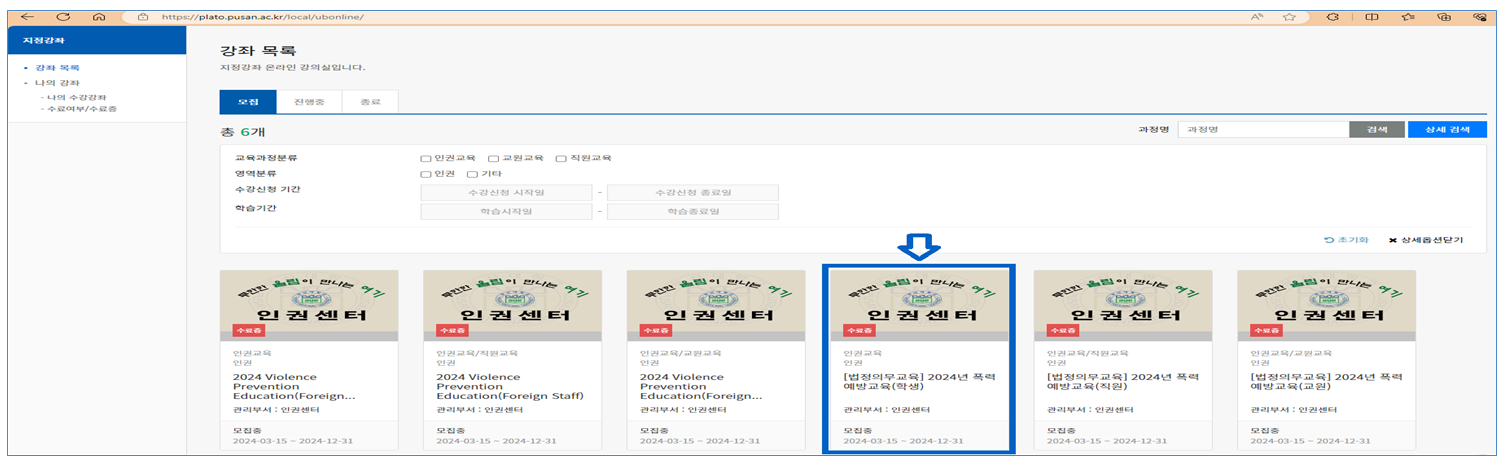The height and width of the screenshot is (466, 1508).
Task: Check the 인권교육 category checkbox
Action: [x=426, y=158]
